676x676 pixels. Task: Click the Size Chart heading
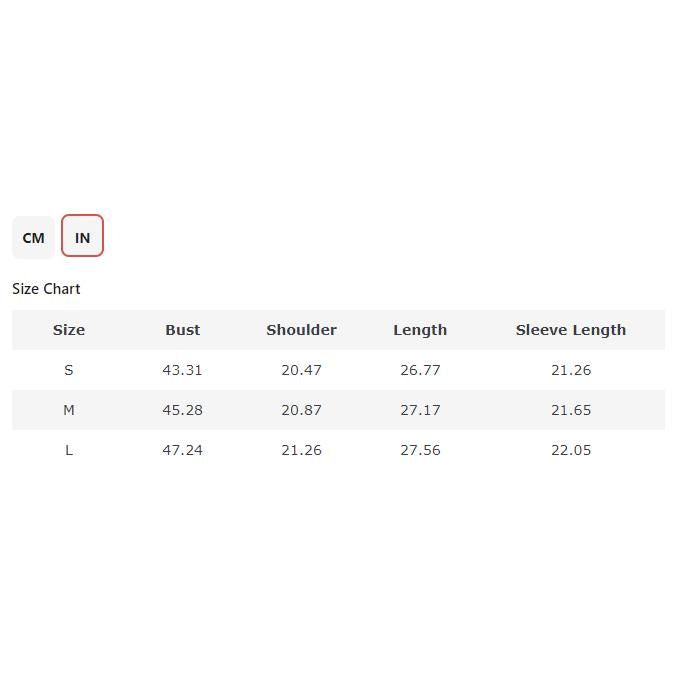click(x=46, y=289)
